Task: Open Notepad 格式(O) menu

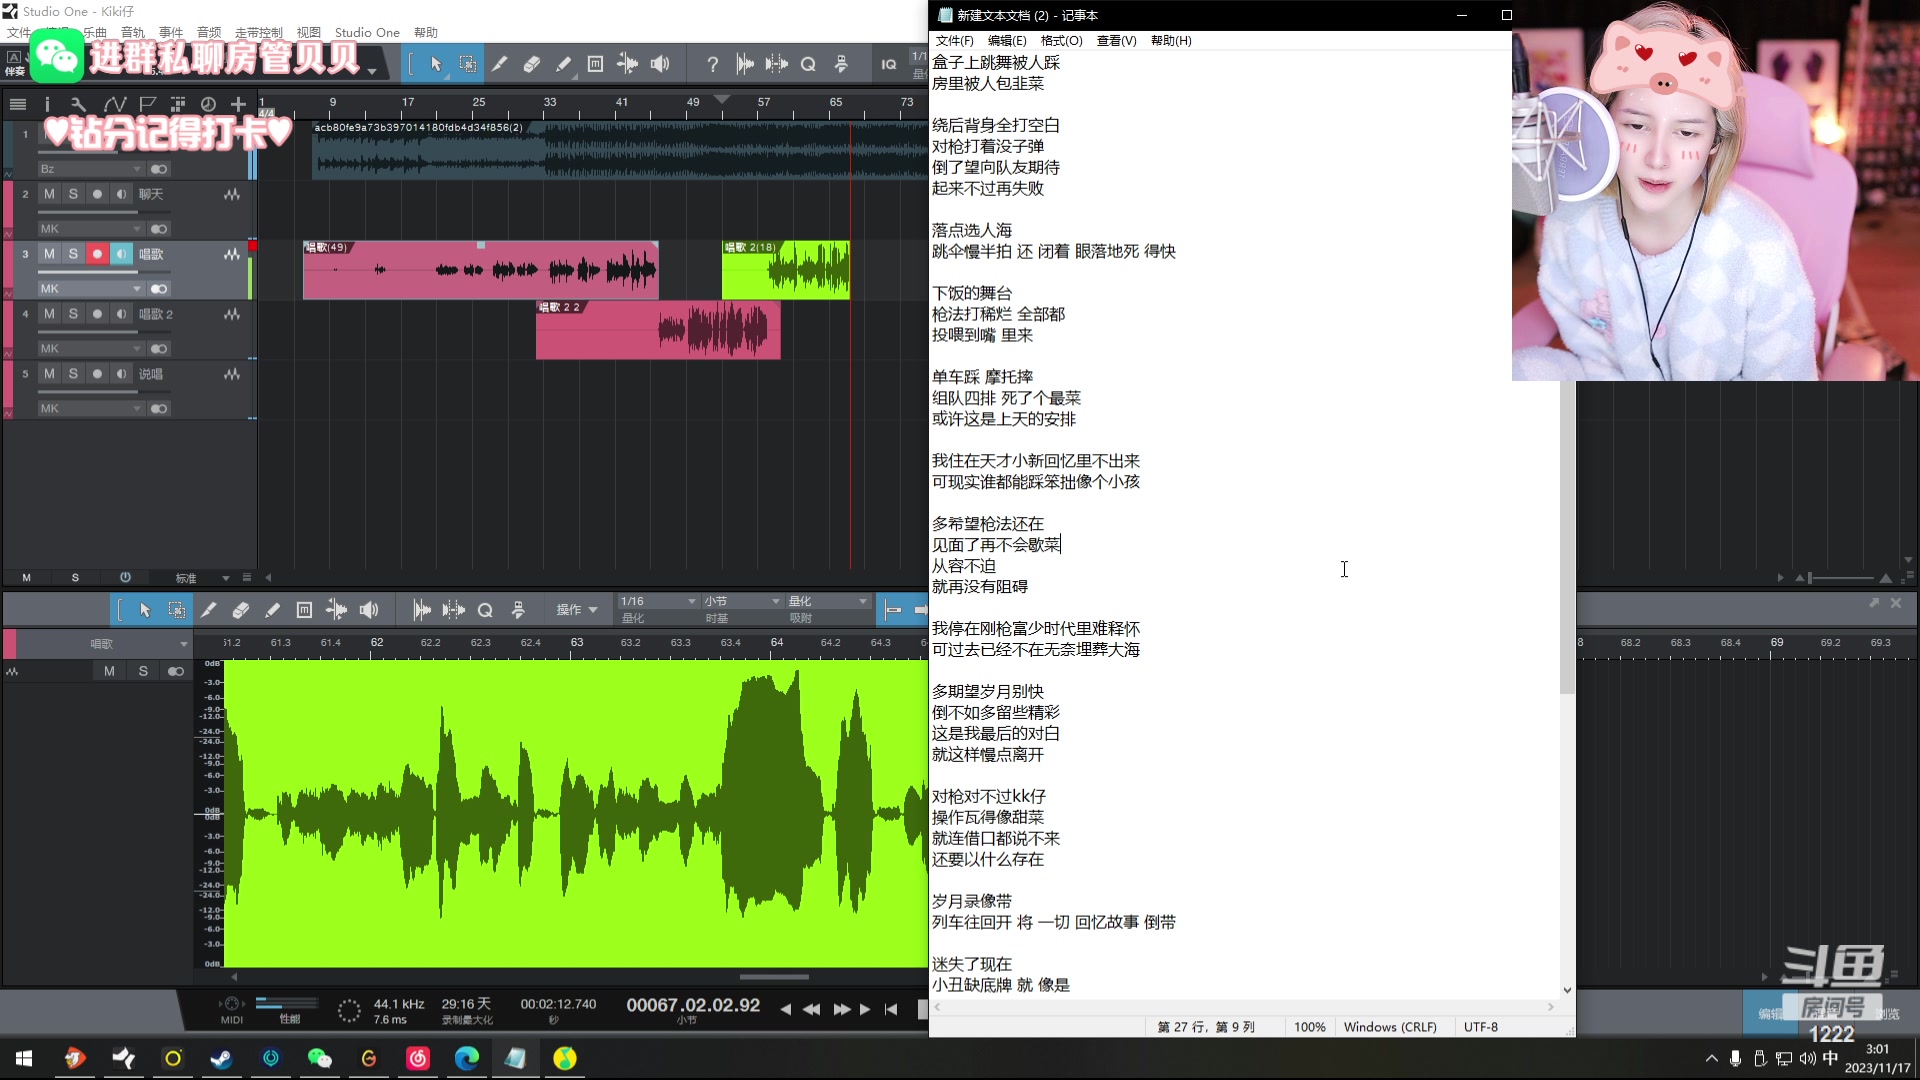Action: (x=1061, y=41)
